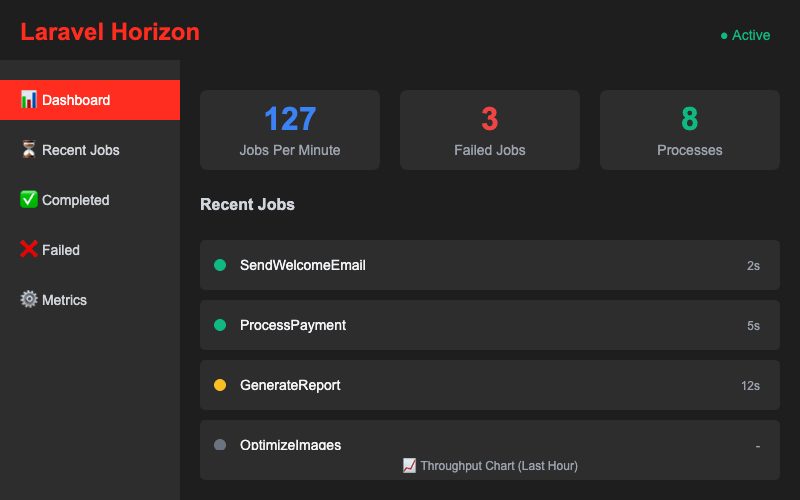Click the green number 8 value

pyautogui.click(x=690, y=119)
